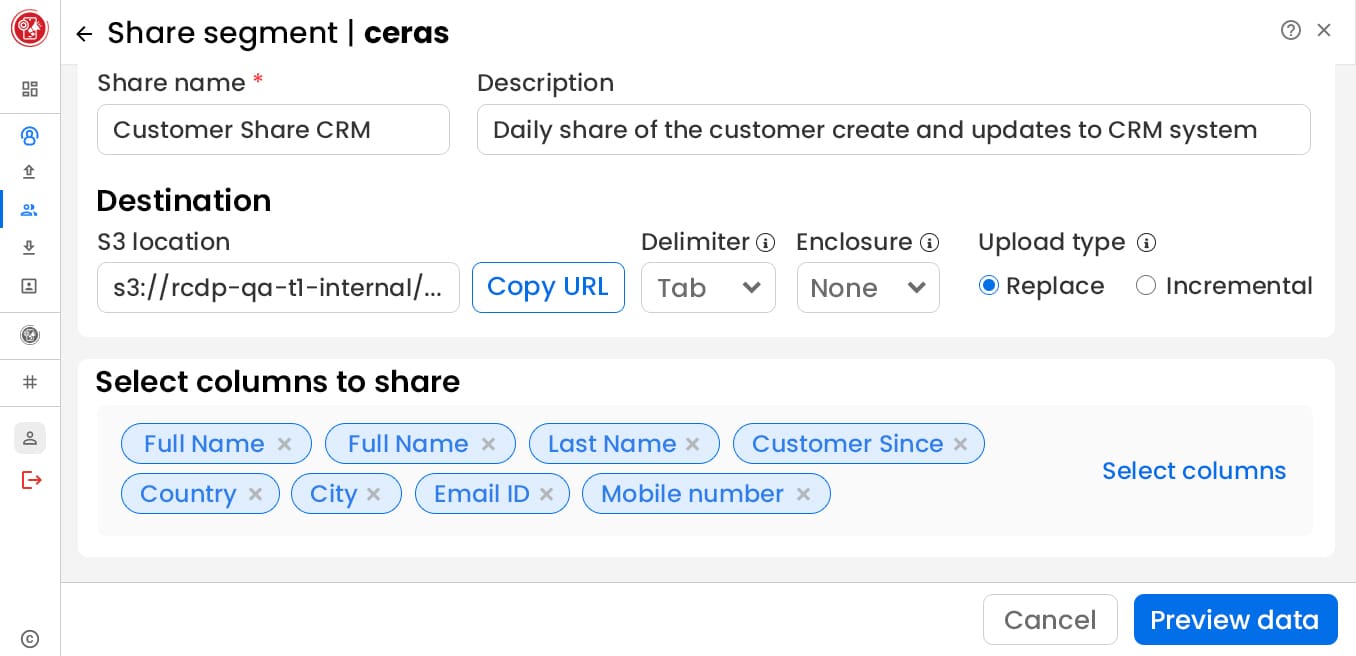
Task: Click the download arrow icon in sidebar
Action: point(30,247)
